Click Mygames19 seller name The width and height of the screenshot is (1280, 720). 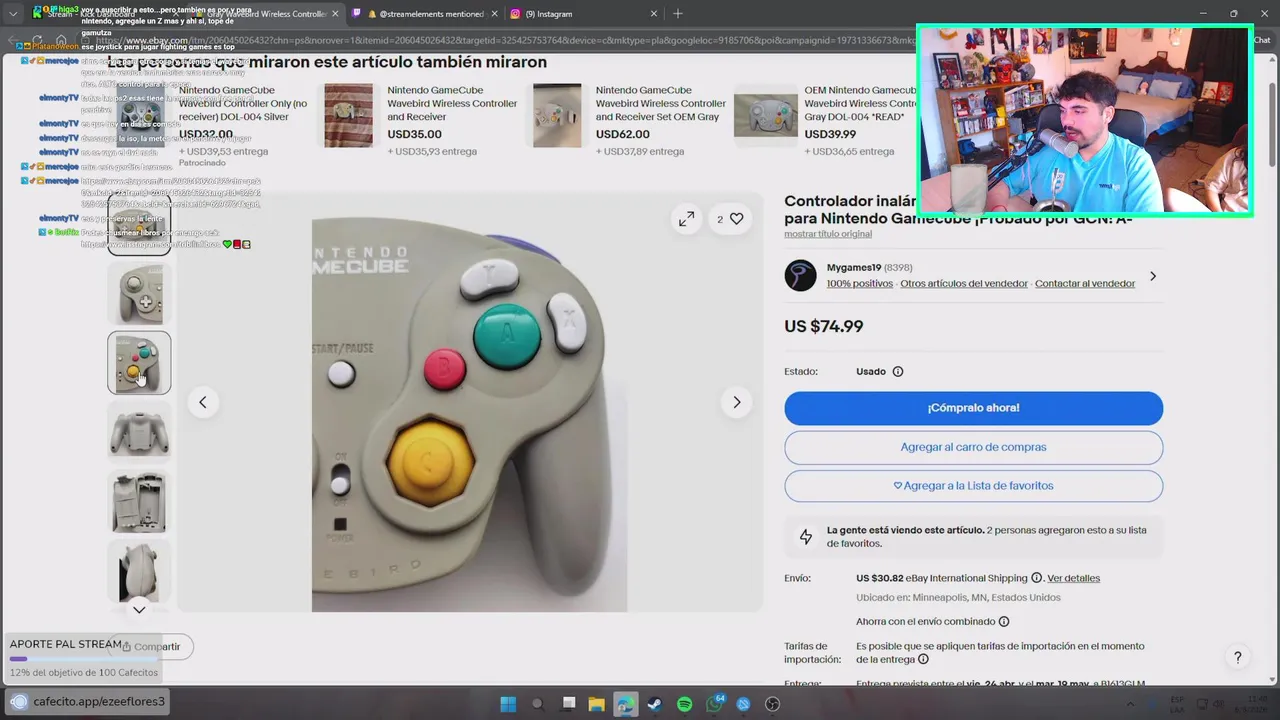pyautogui.click(x=853, y=268)
